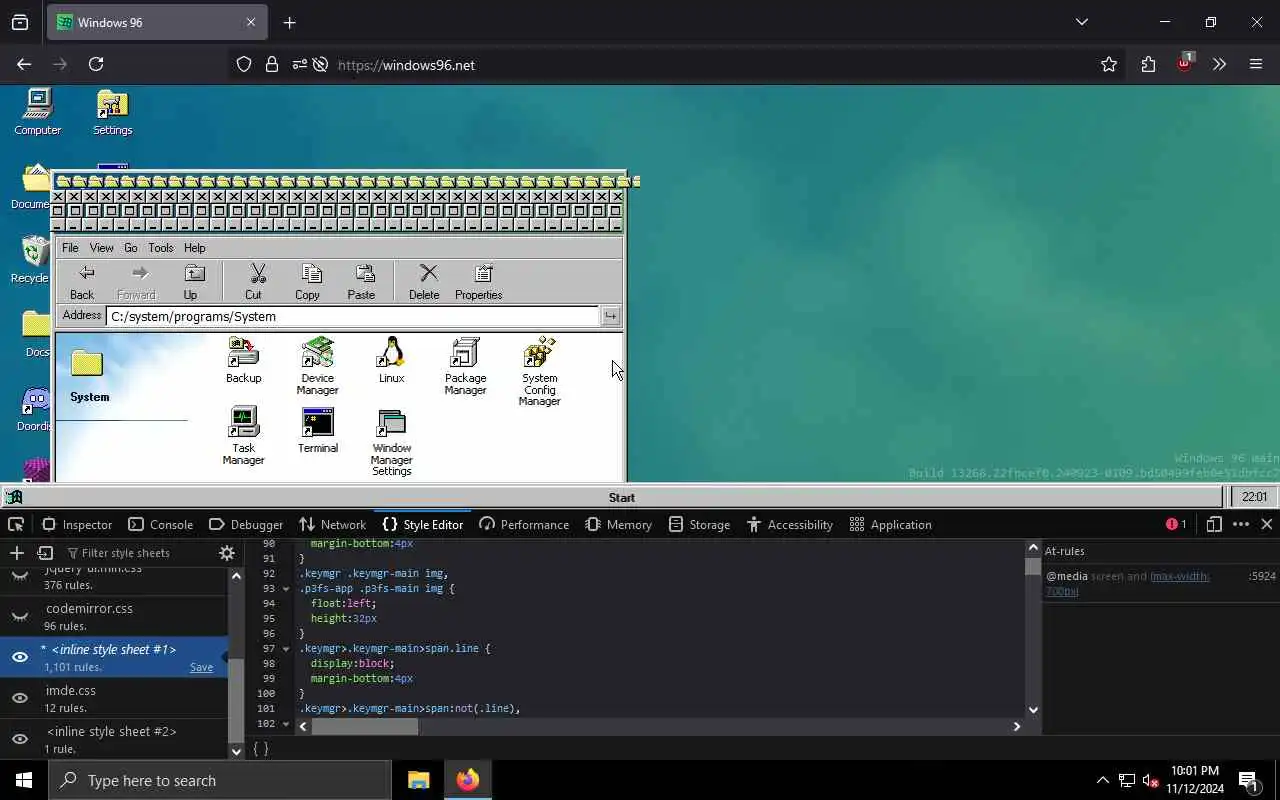
Task: Click the Delete toolbar button
Action: click(x=424, y=282)
